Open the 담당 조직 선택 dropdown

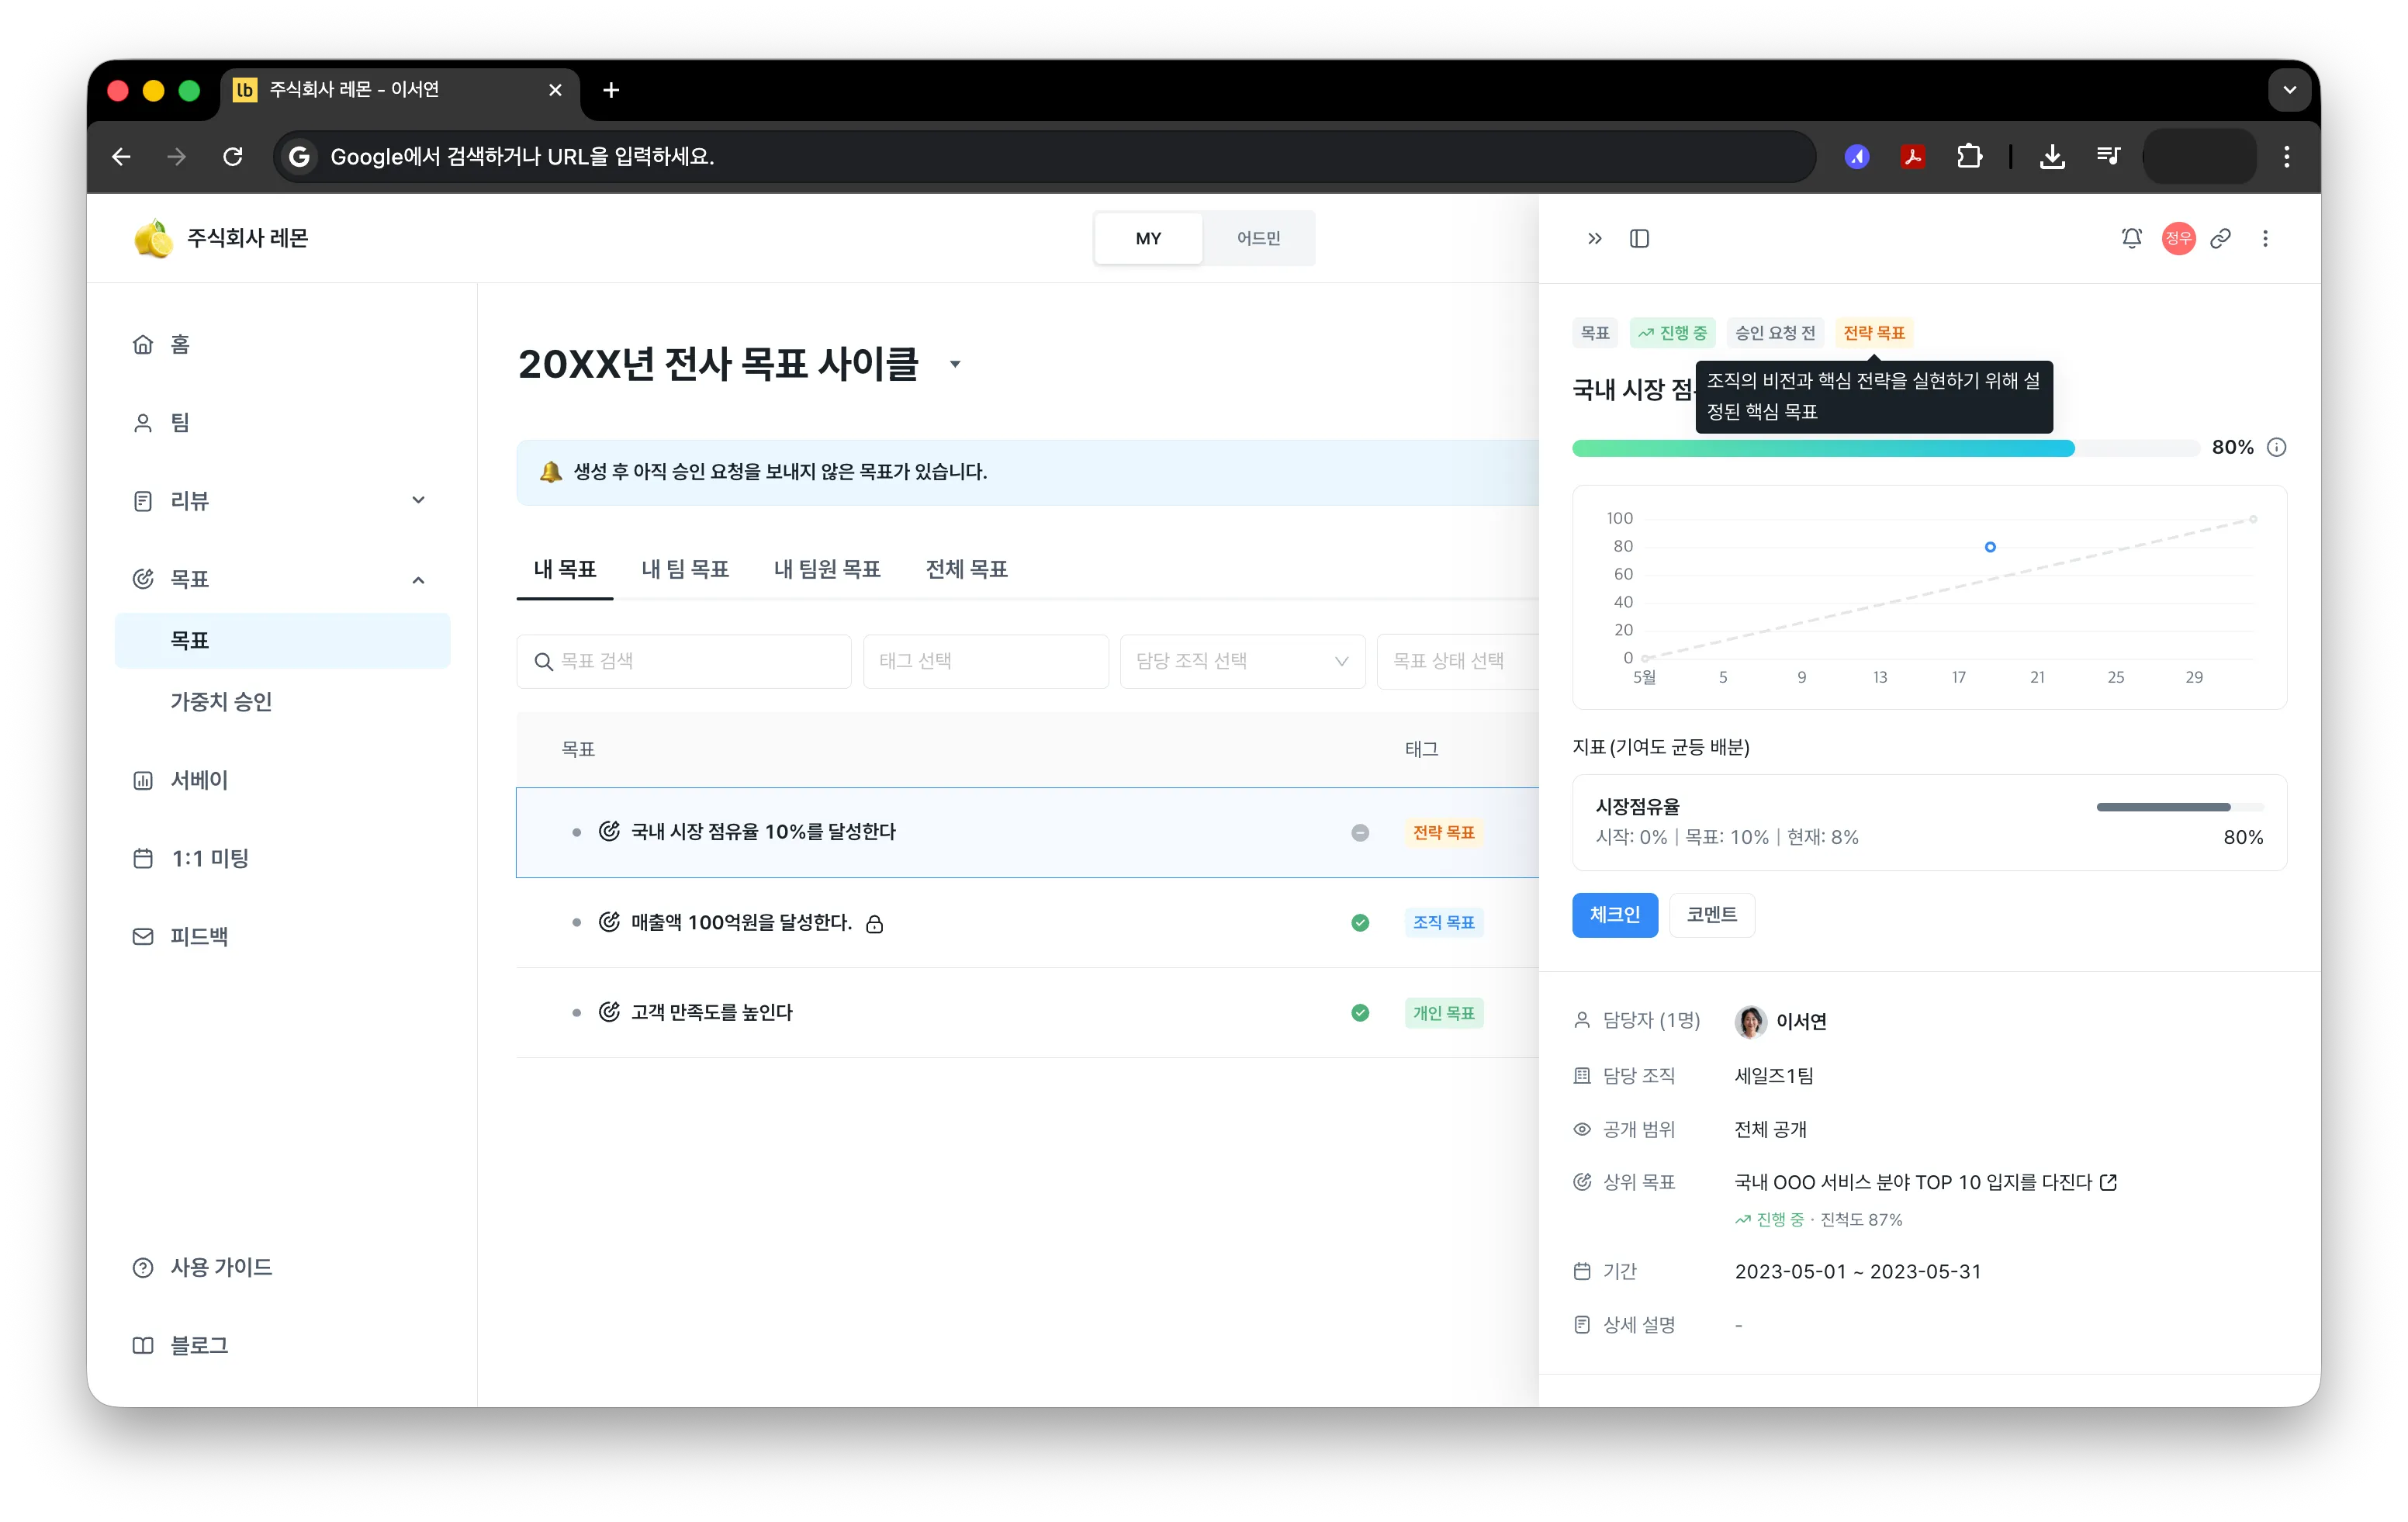[x=1242, y=661]
